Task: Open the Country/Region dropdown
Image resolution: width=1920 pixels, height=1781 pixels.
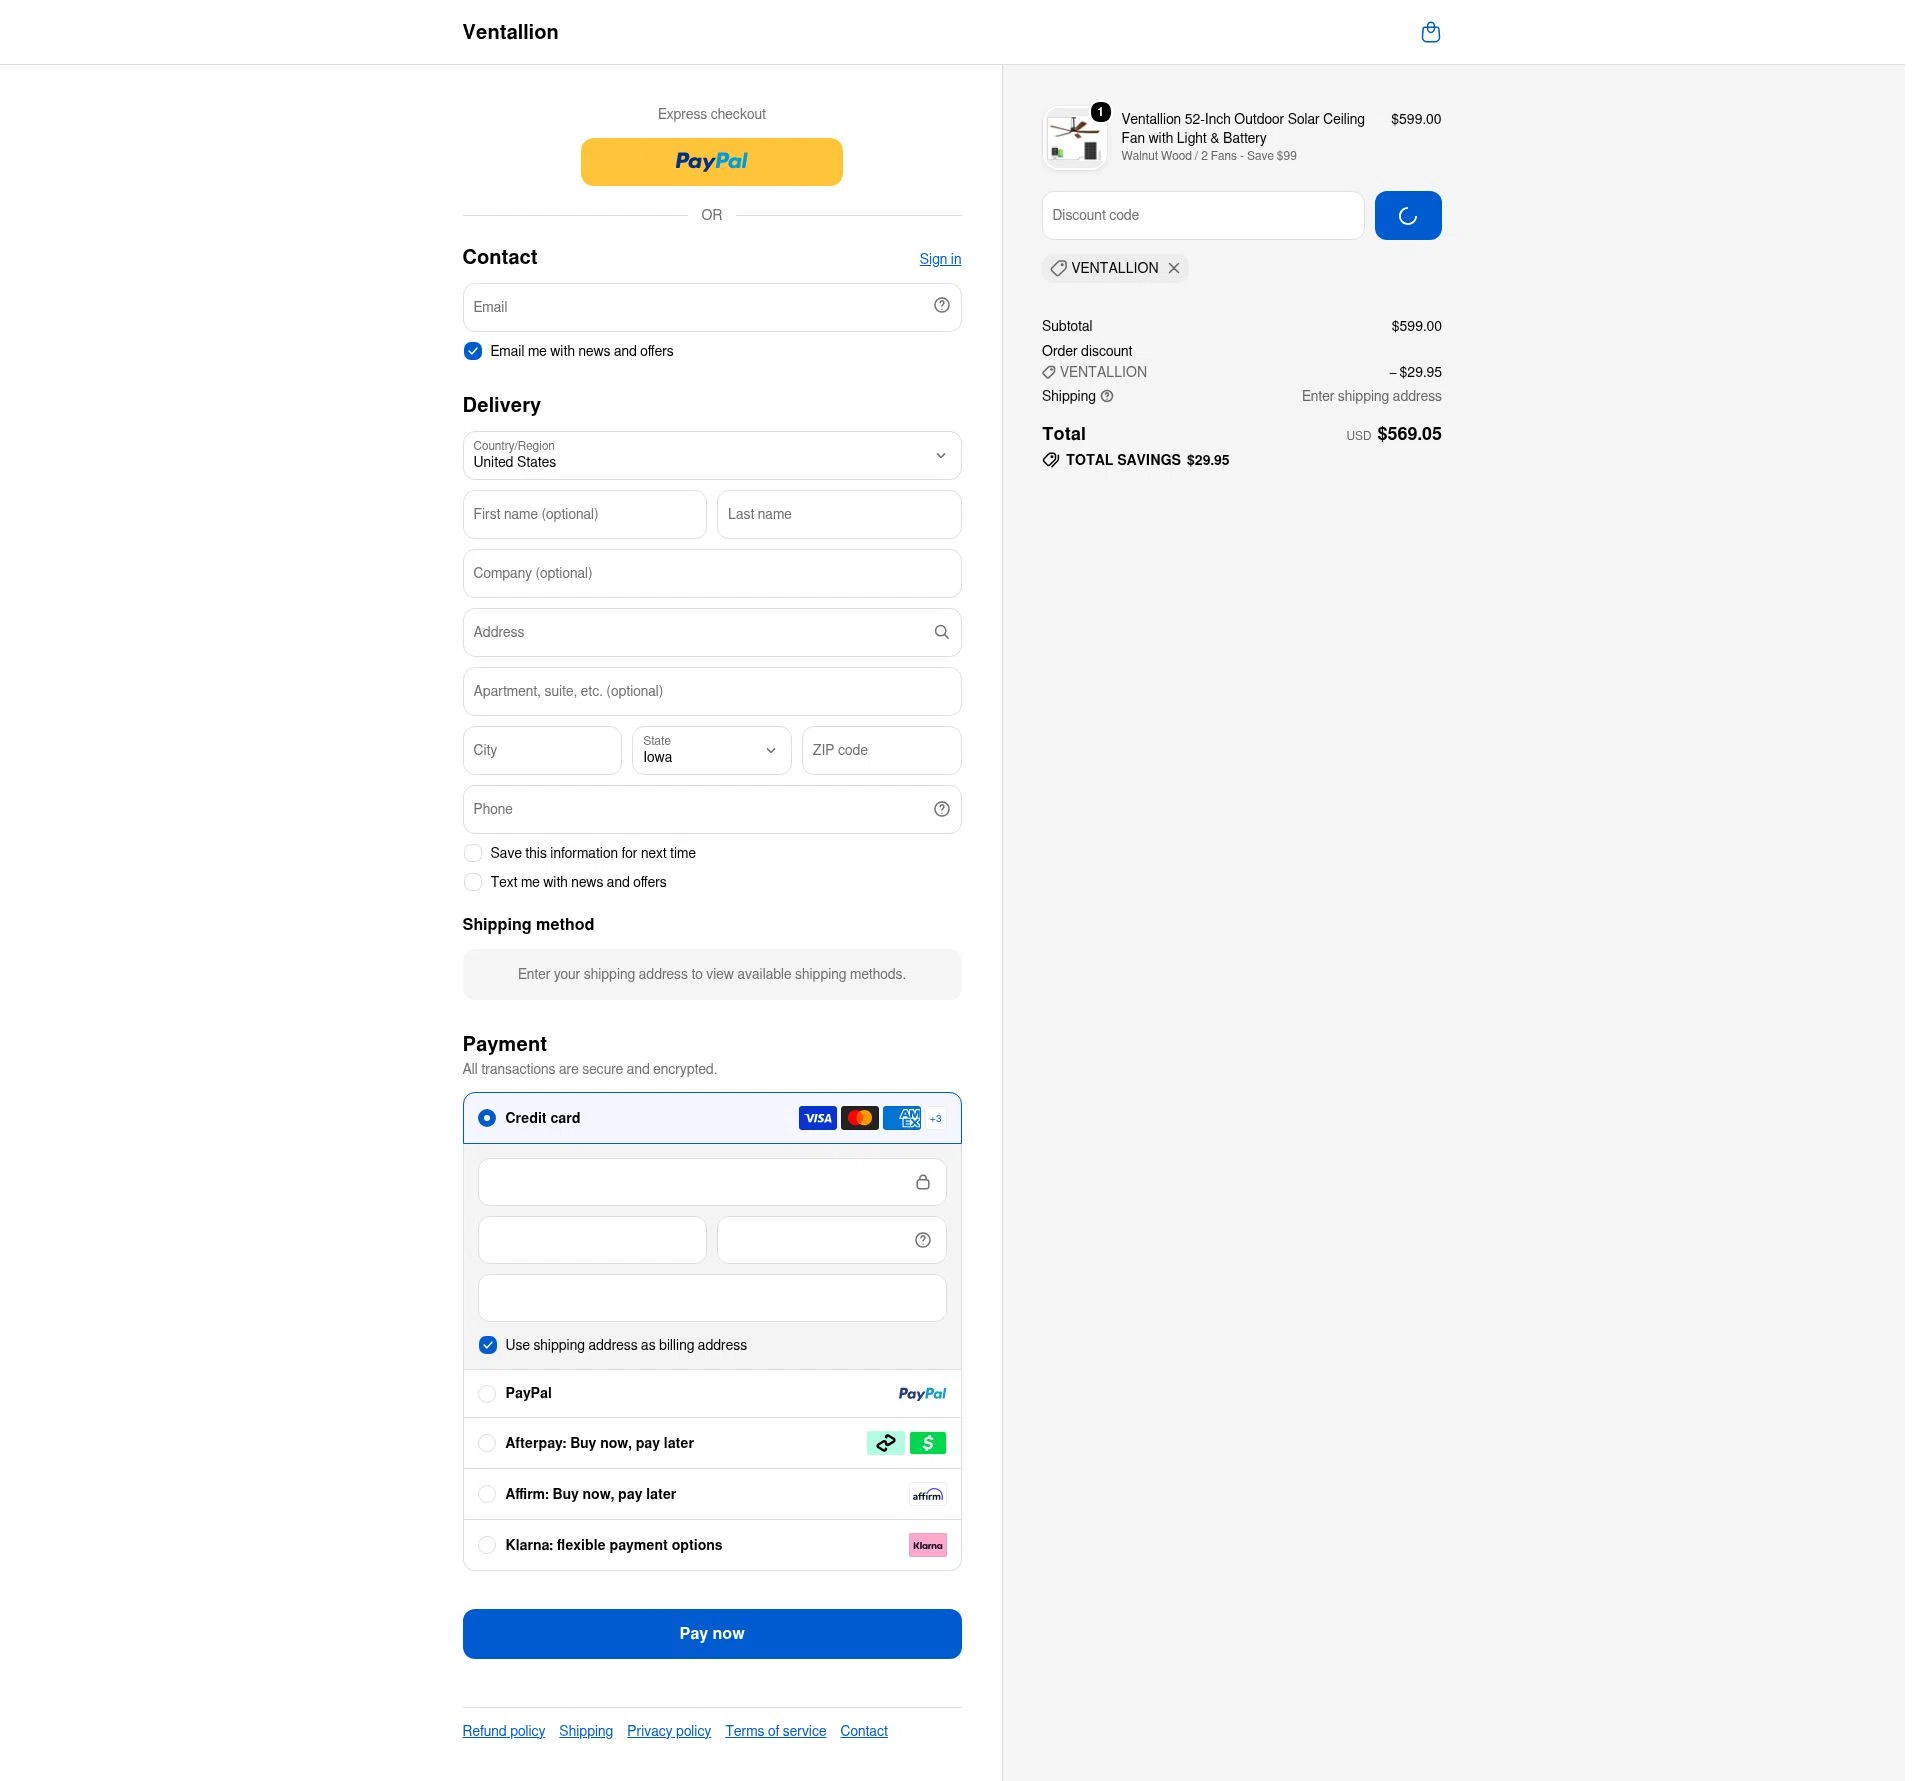Action: pyautogui.click(x=712, y=455)
